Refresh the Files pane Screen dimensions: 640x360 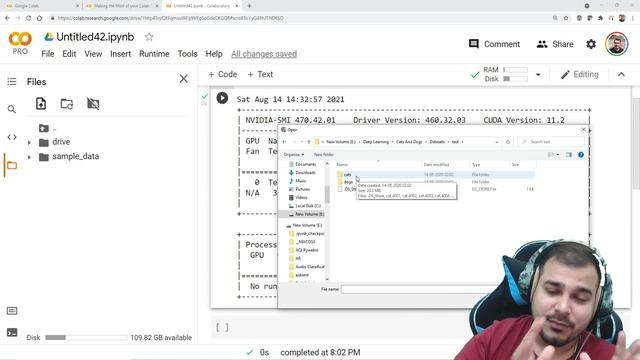67,104
